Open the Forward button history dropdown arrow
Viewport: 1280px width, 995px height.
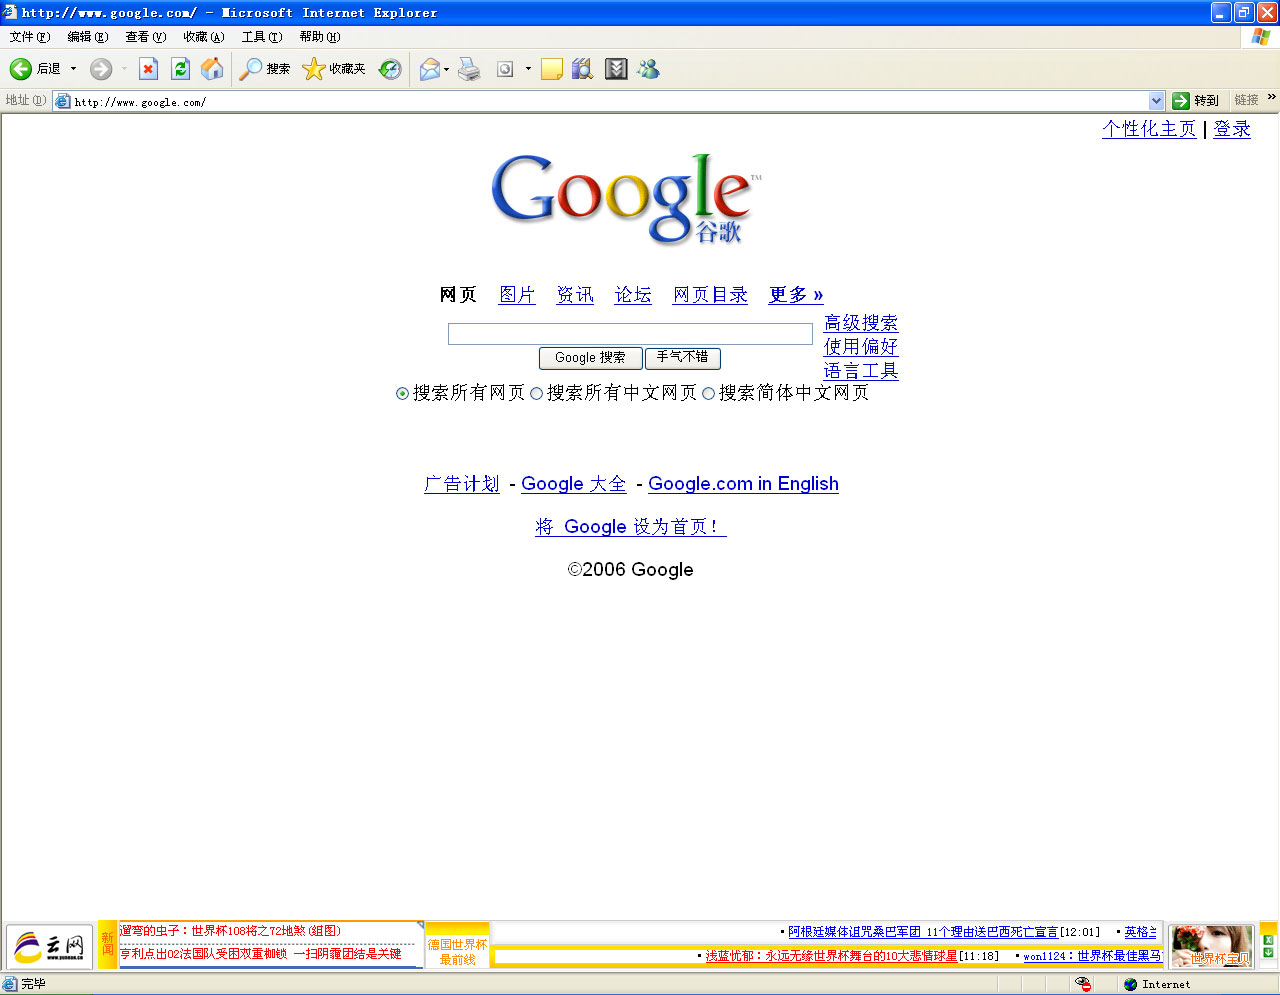click(x=124, y=69)
